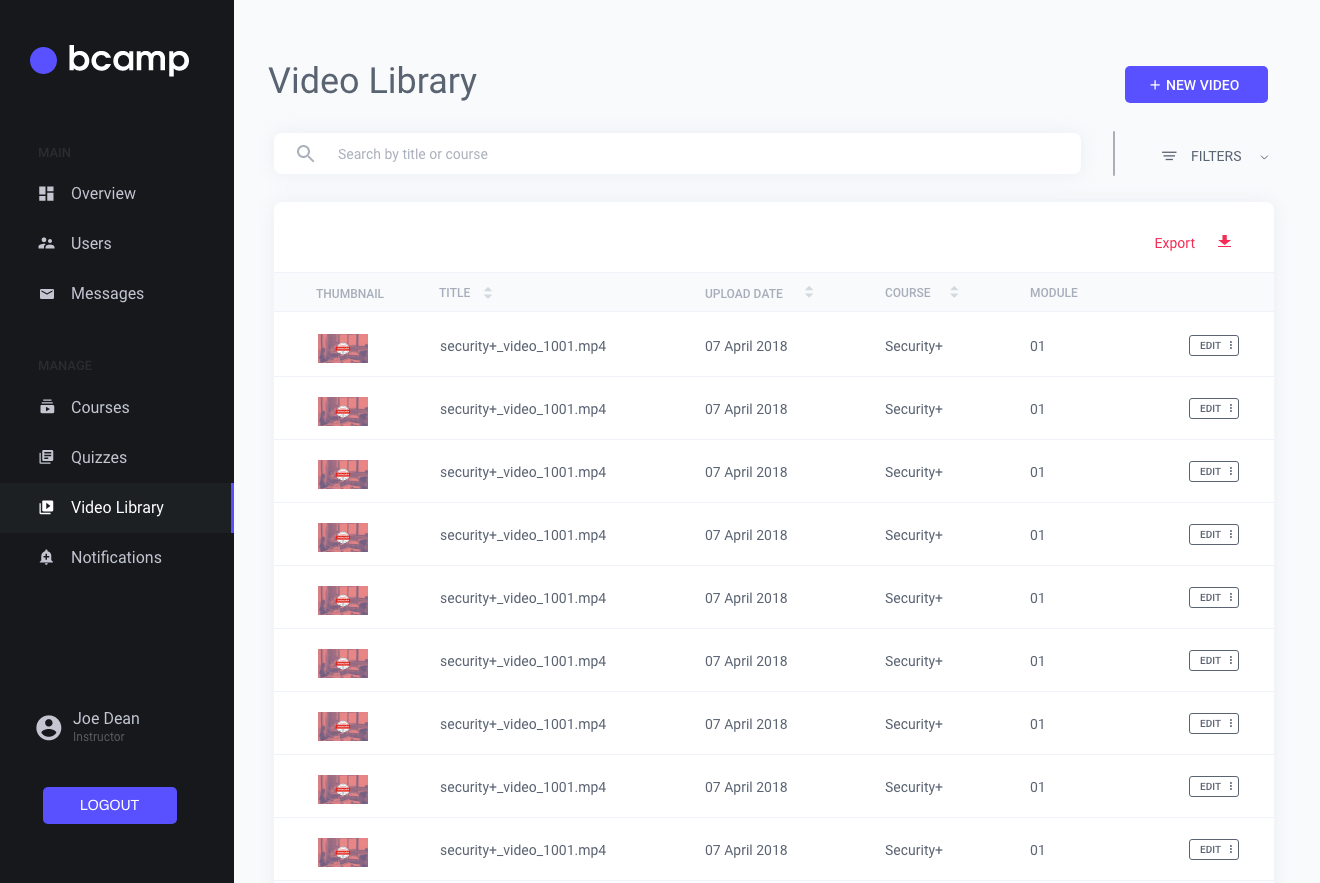Viewport: 1320px width, 883px height.
Task: Sort by UPLOAD DATE using its sort arrows
Action: tap(808, 292)
